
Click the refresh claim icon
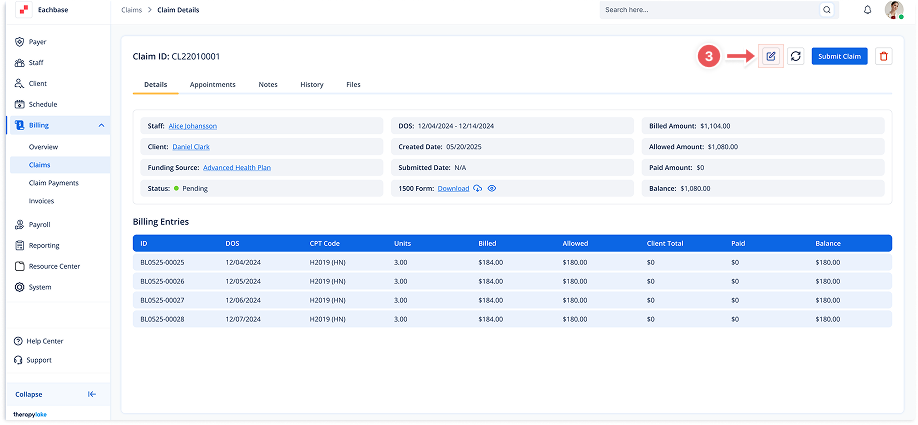click(x=795, y=57)
